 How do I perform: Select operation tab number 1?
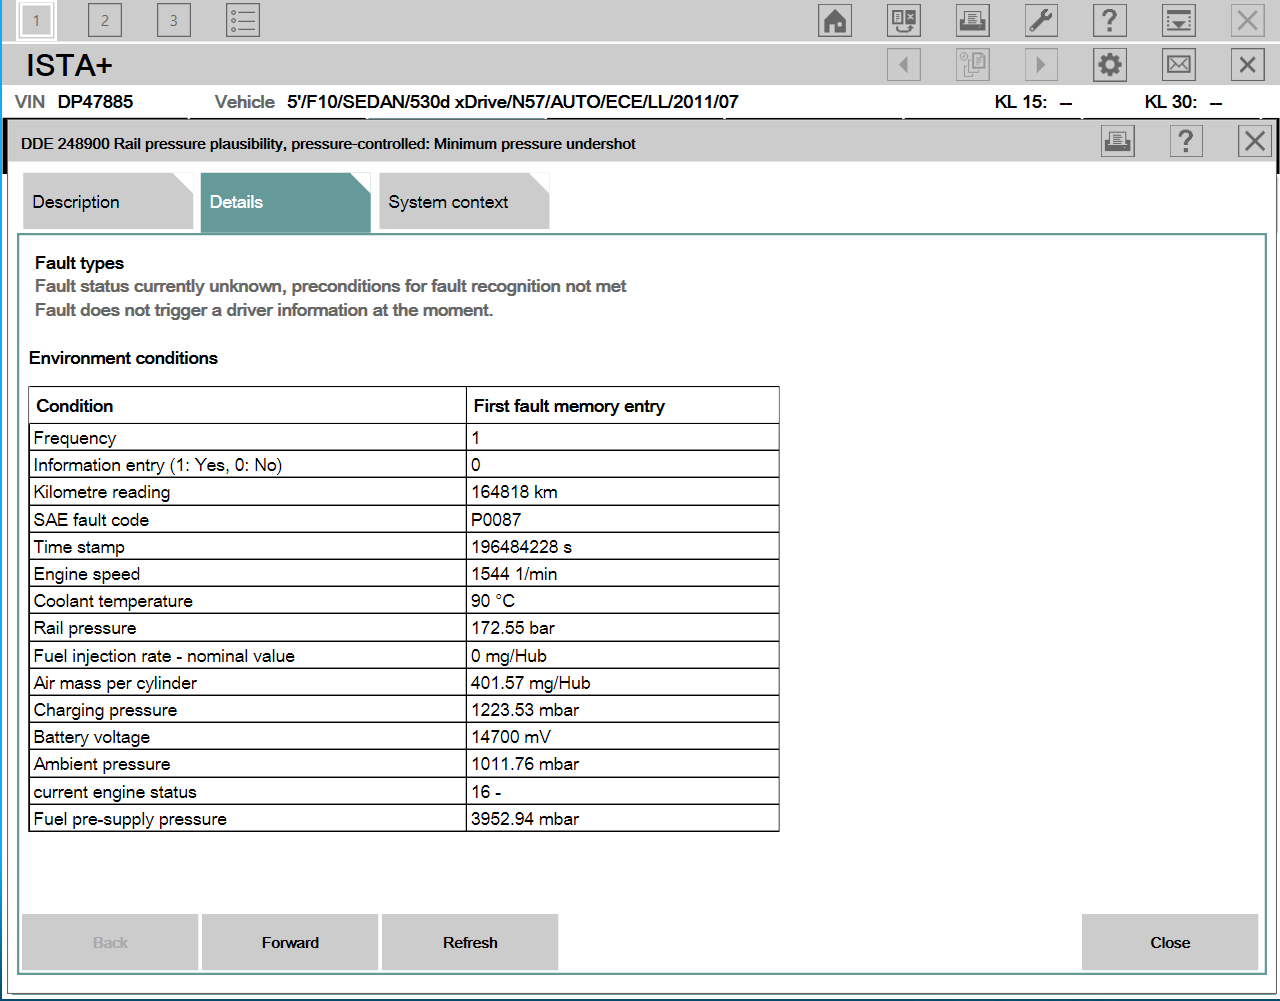(x=37, y=21)
